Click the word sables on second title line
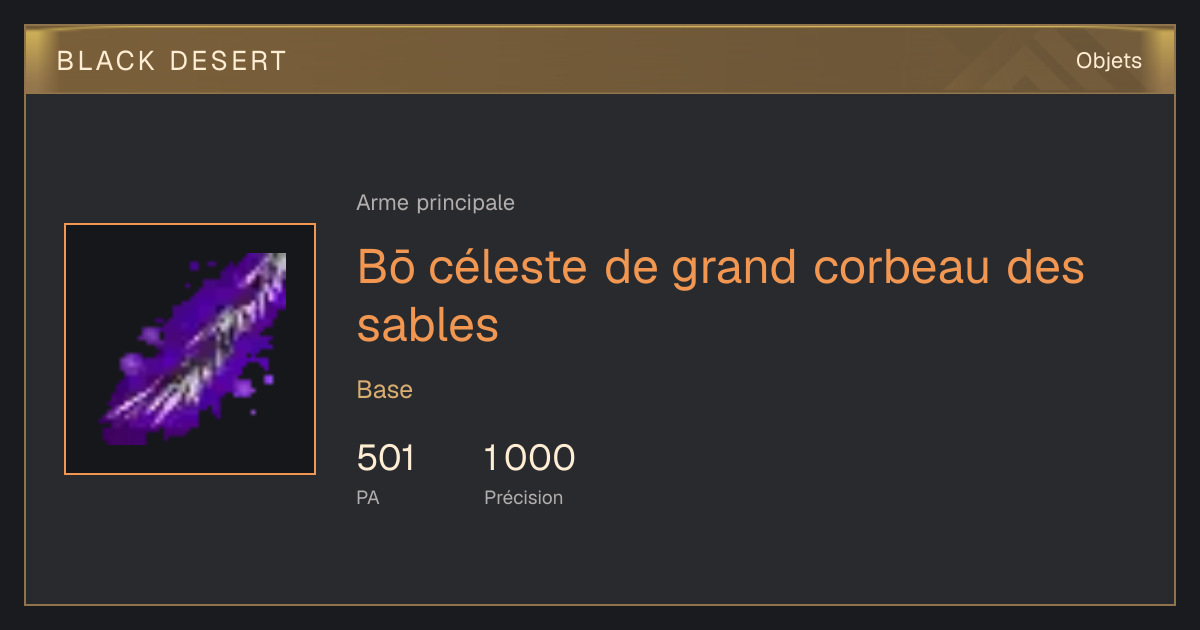This screenshot has width=1200, height=630. coord(428,324)
